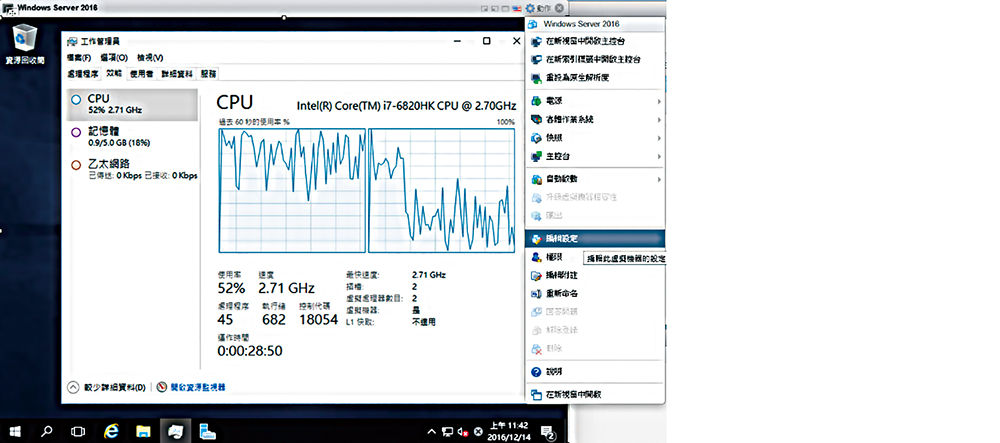Click the Intel Core i7-6820HK CPU label
The image size is (1000, 443).
406,105
